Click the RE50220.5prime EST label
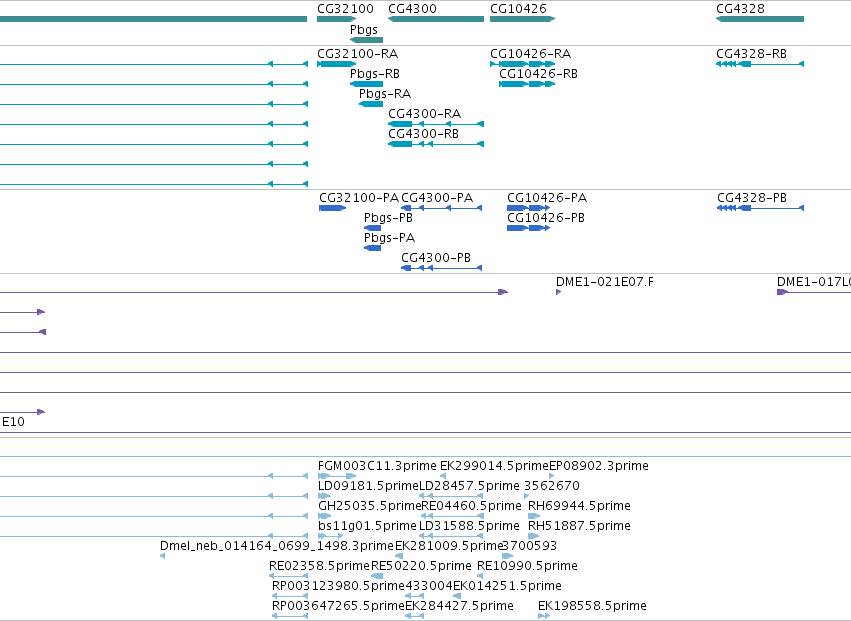This screenshot has width=851, height=621. (421, 566)
